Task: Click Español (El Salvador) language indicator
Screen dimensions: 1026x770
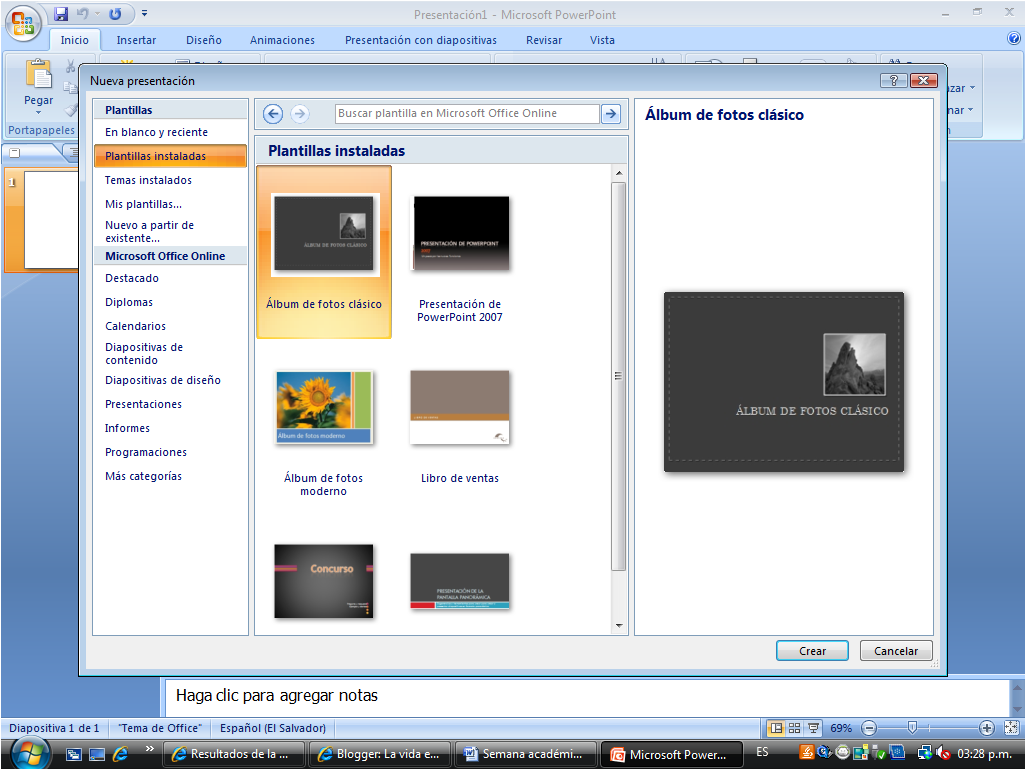Action: [x=273, y=728]
